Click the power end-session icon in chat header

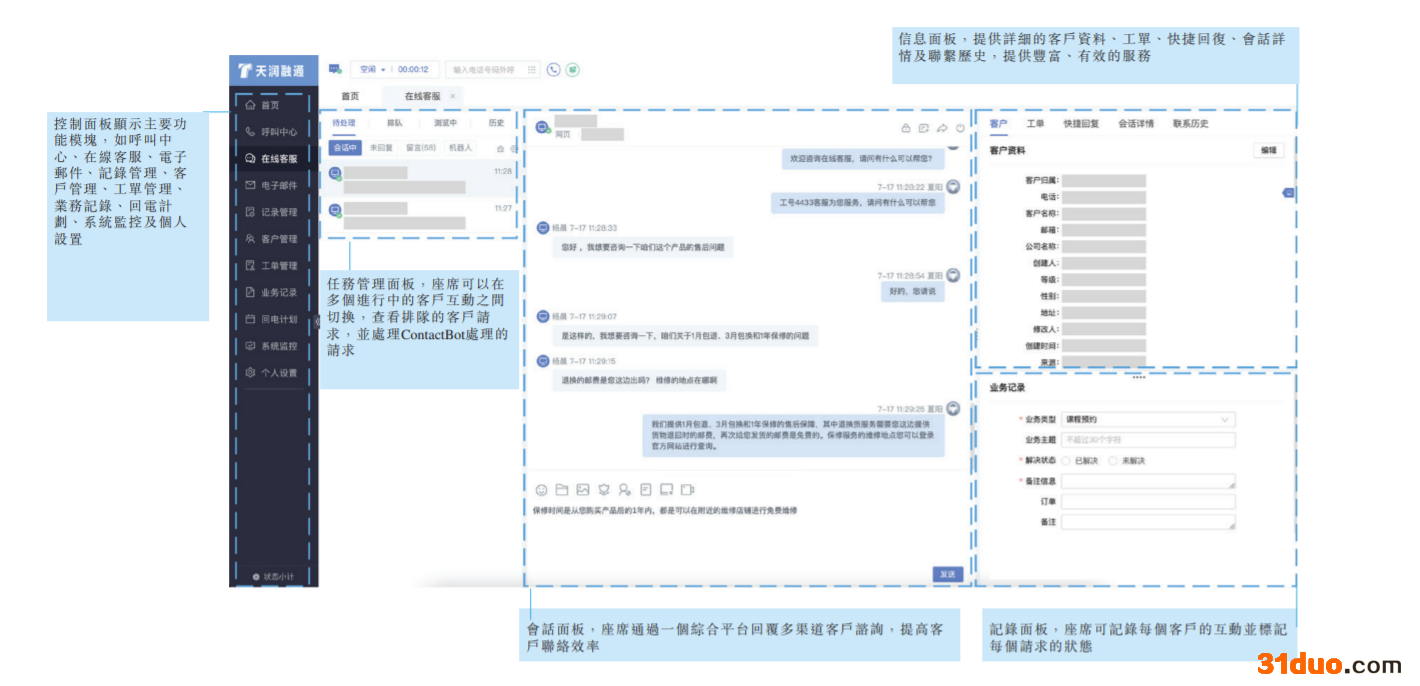coord(960,128)
